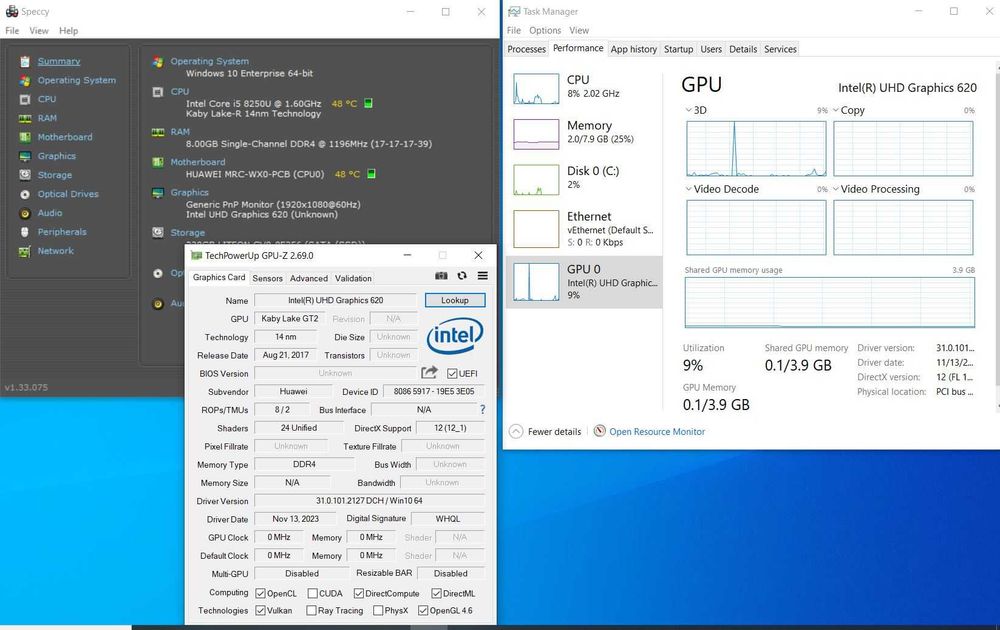The image size is (1000, 630).
Task: Select the GPU 0 performance item
Action: [584, 282]
